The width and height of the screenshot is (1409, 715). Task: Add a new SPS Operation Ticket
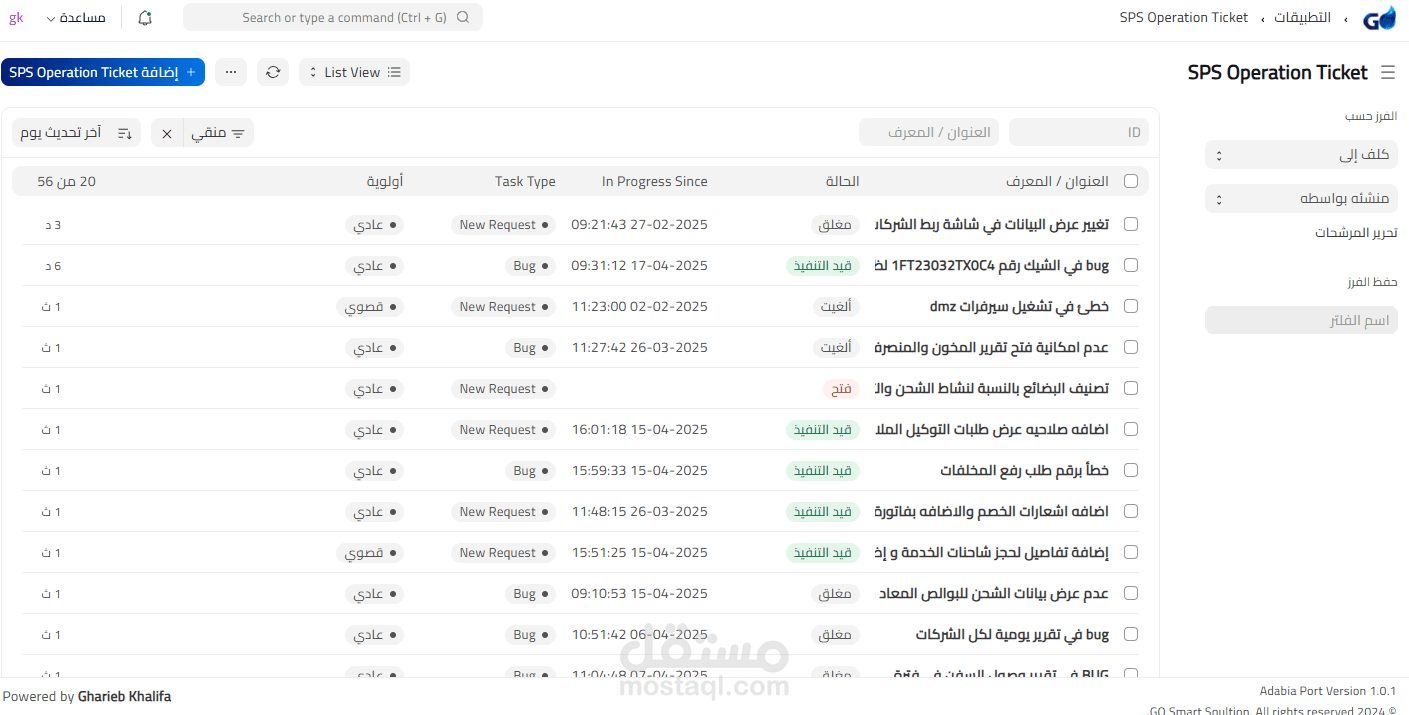(x=103, y=72)
